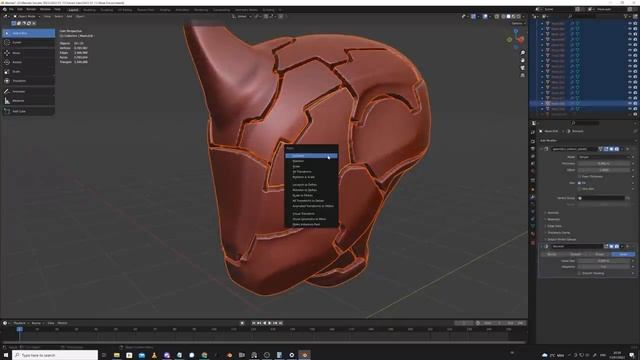
Task: Open the viewport Add menu
Action: (x=69, y=16)
